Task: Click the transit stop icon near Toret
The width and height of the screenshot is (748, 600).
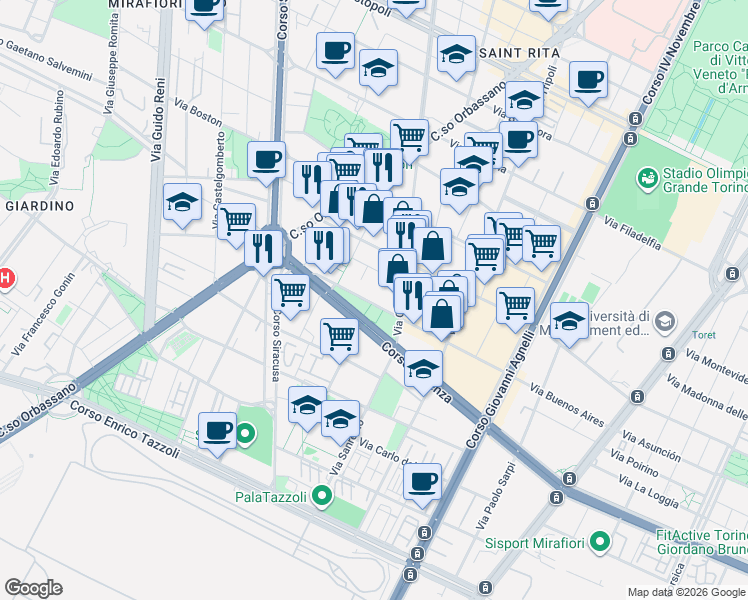Action: point(669,353)
